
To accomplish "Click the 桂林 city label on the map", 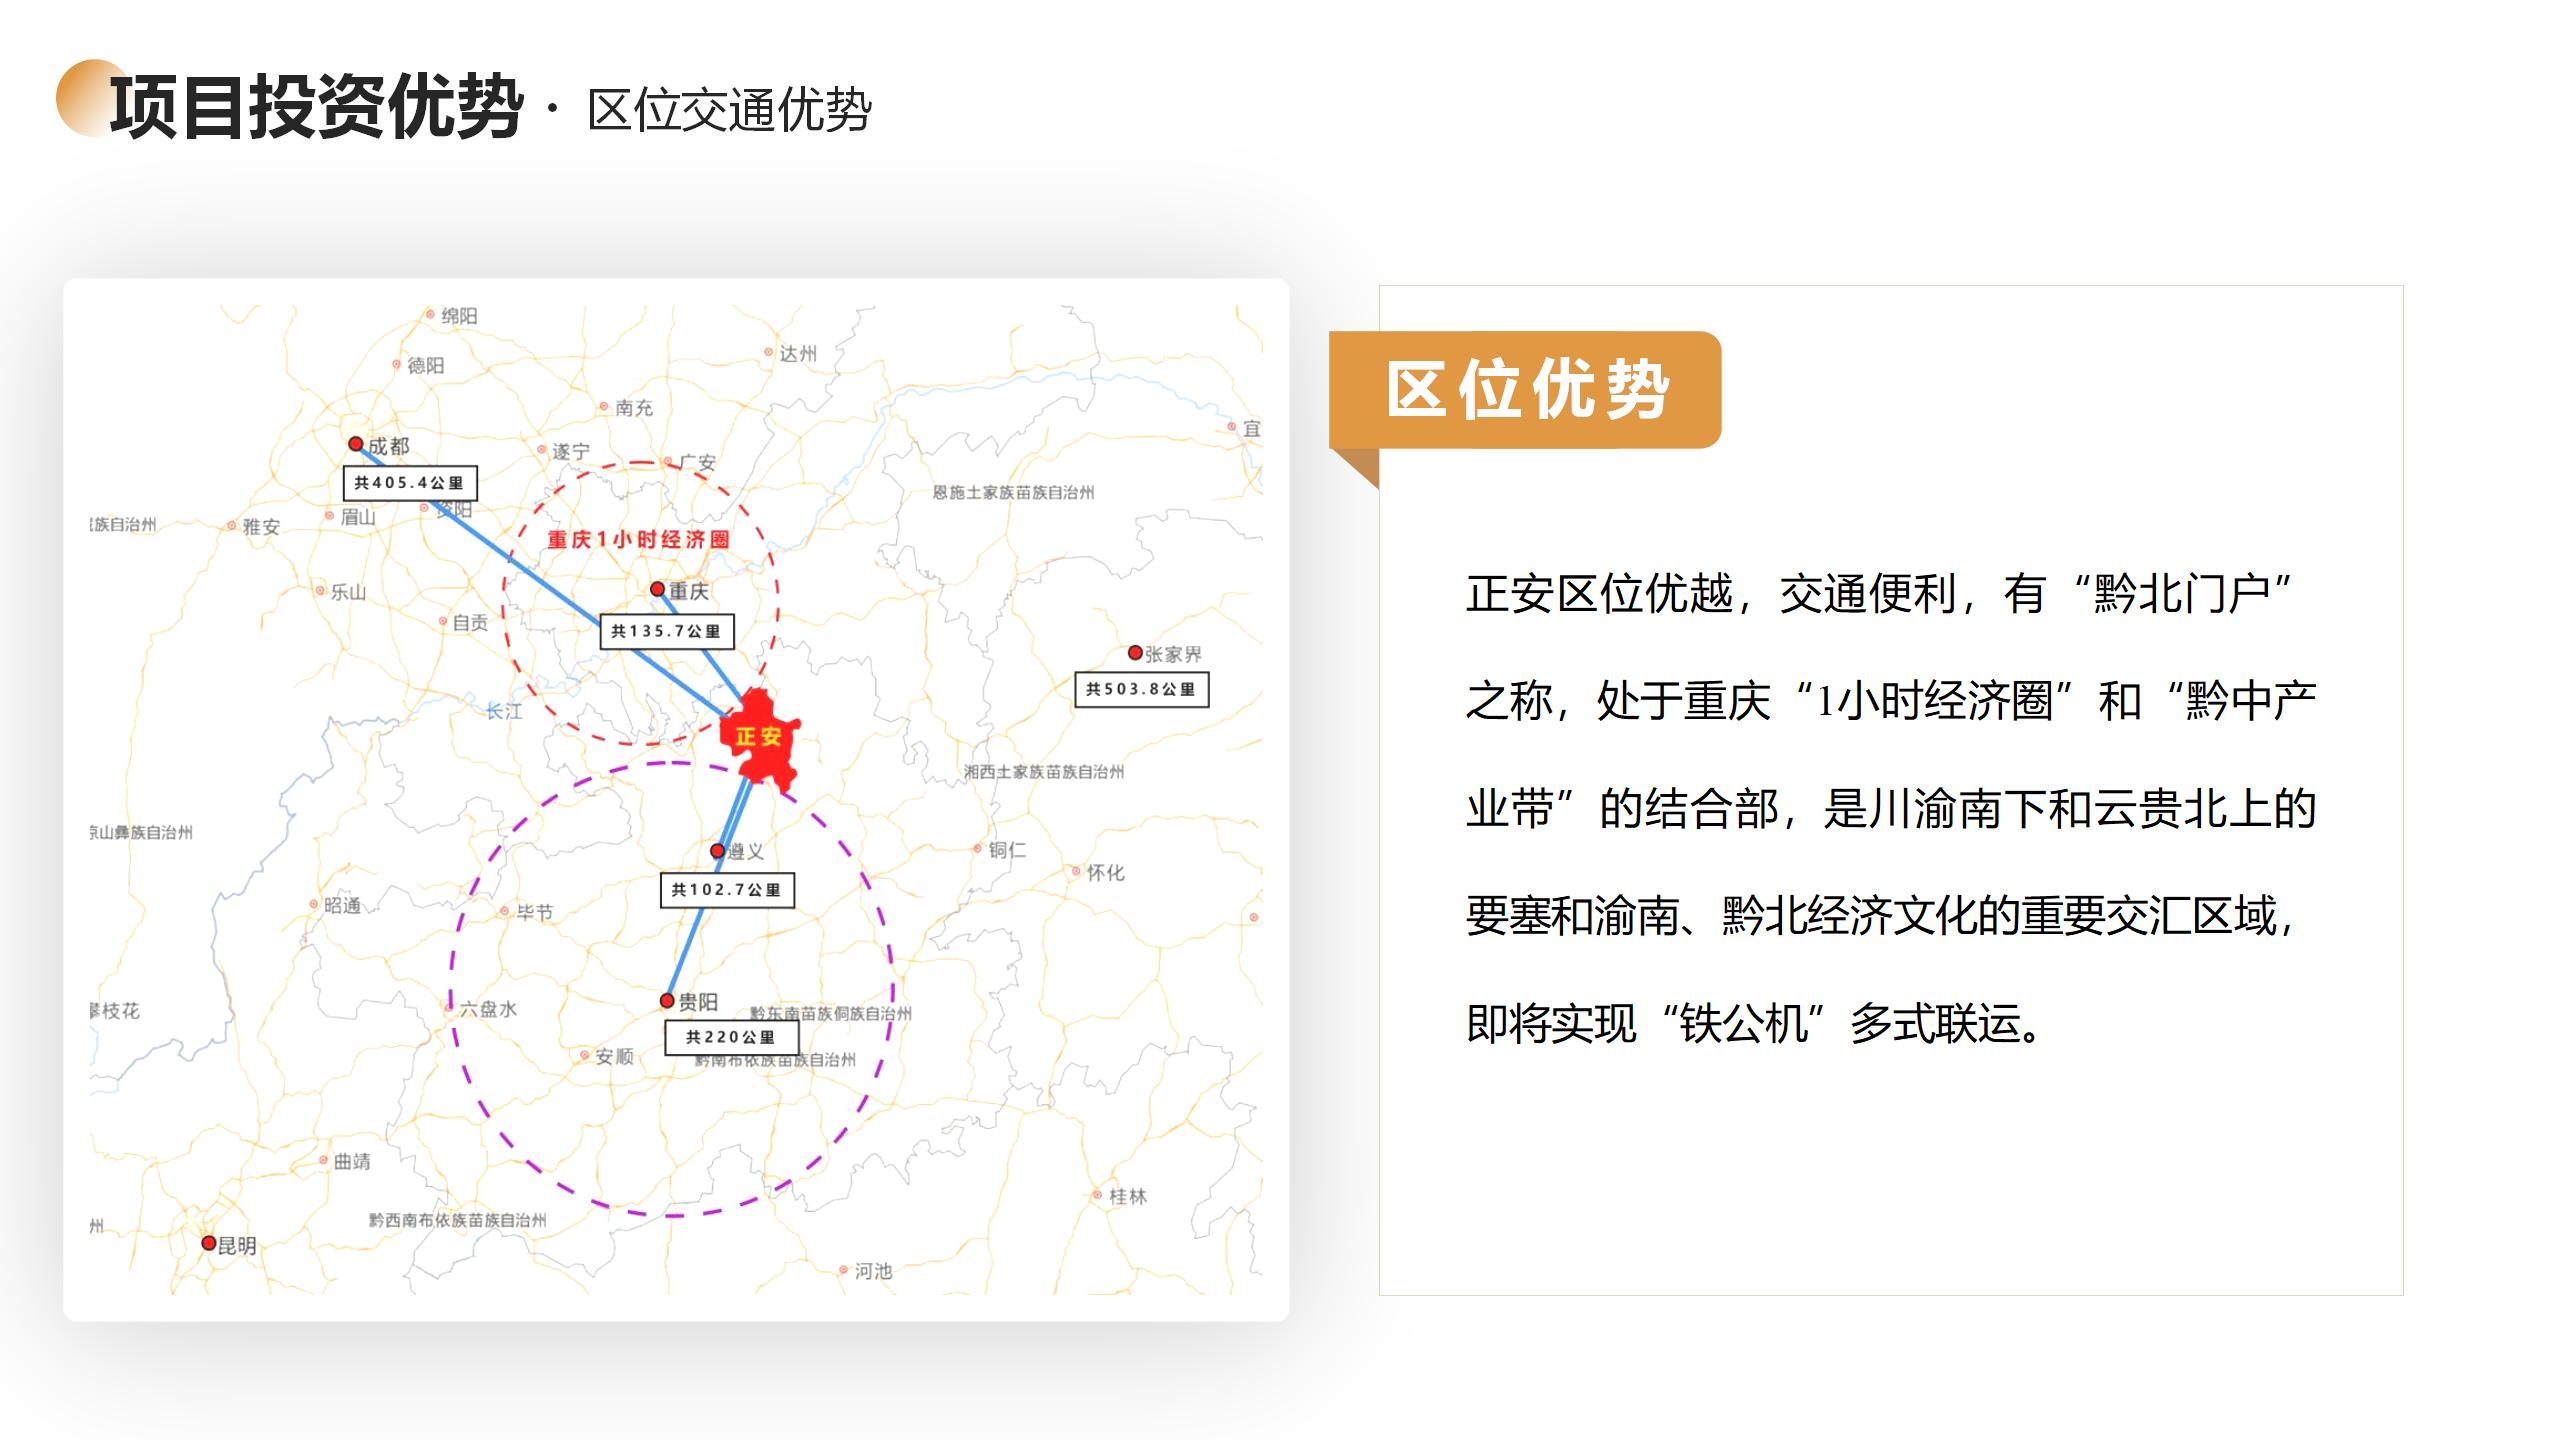I will pyautogui.click(x=1127, y=1196).
